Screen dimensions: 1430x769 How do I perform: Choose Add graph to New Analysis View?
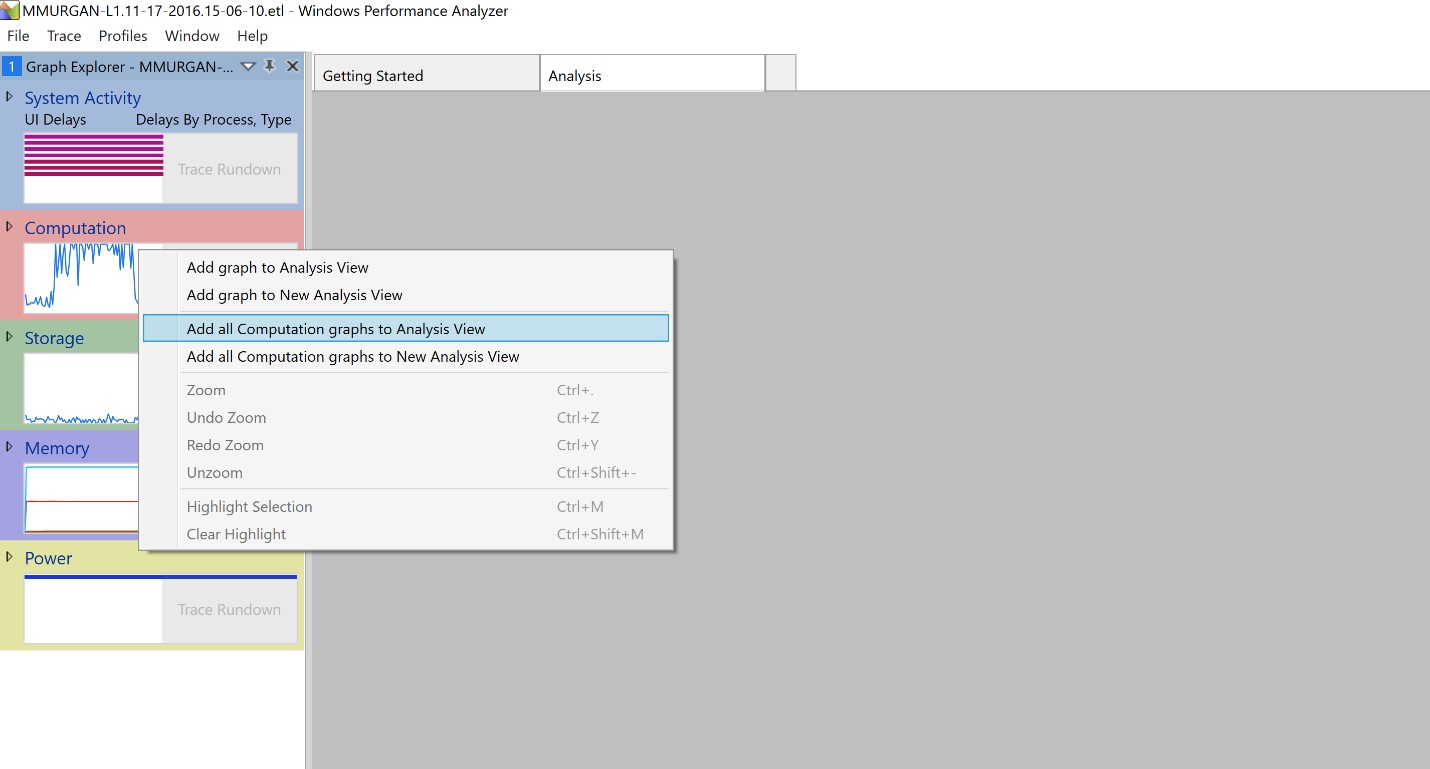point(406,295)
